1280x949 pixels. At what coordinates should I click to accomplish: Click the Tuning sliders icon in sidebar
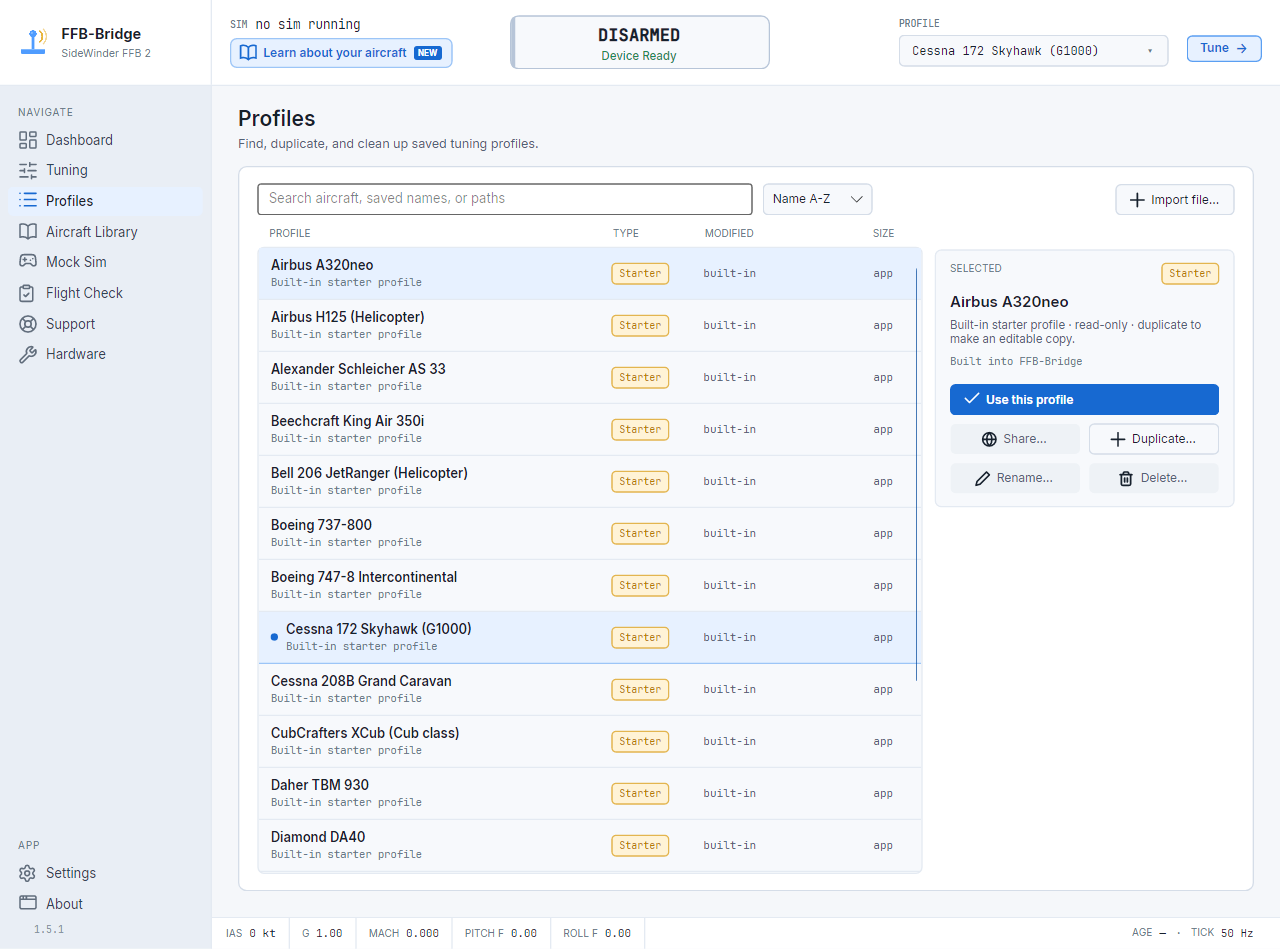(x=28, y=170)
